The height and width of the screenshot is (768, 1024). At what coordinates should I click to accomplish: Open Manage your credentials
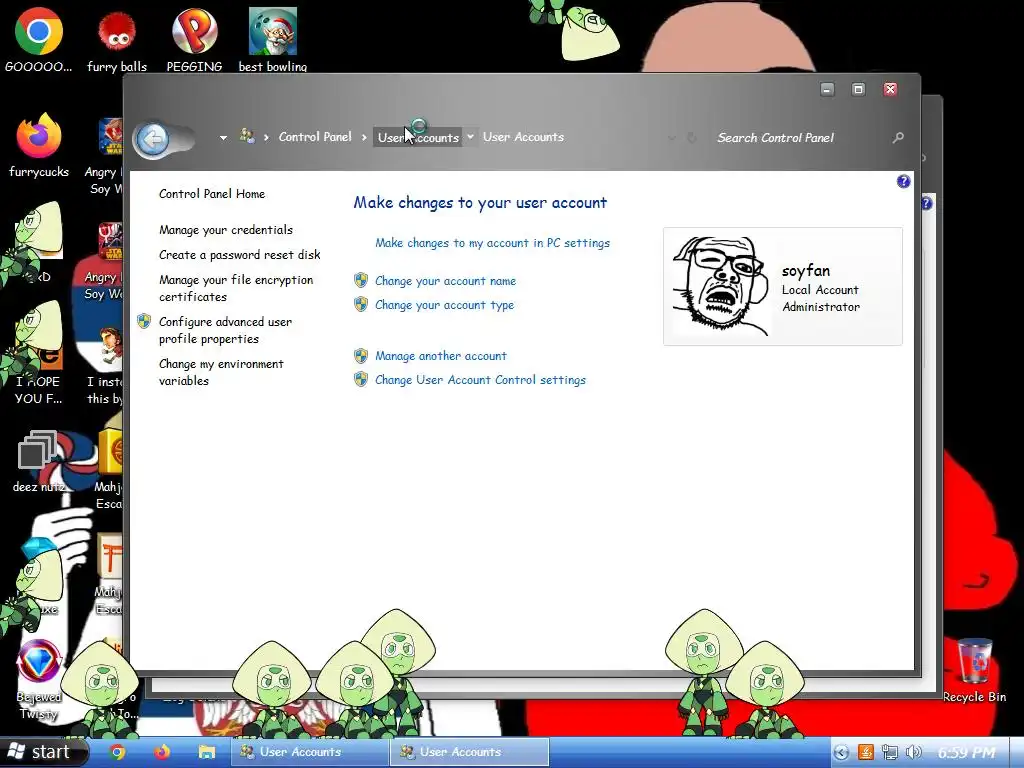point(226,230)
